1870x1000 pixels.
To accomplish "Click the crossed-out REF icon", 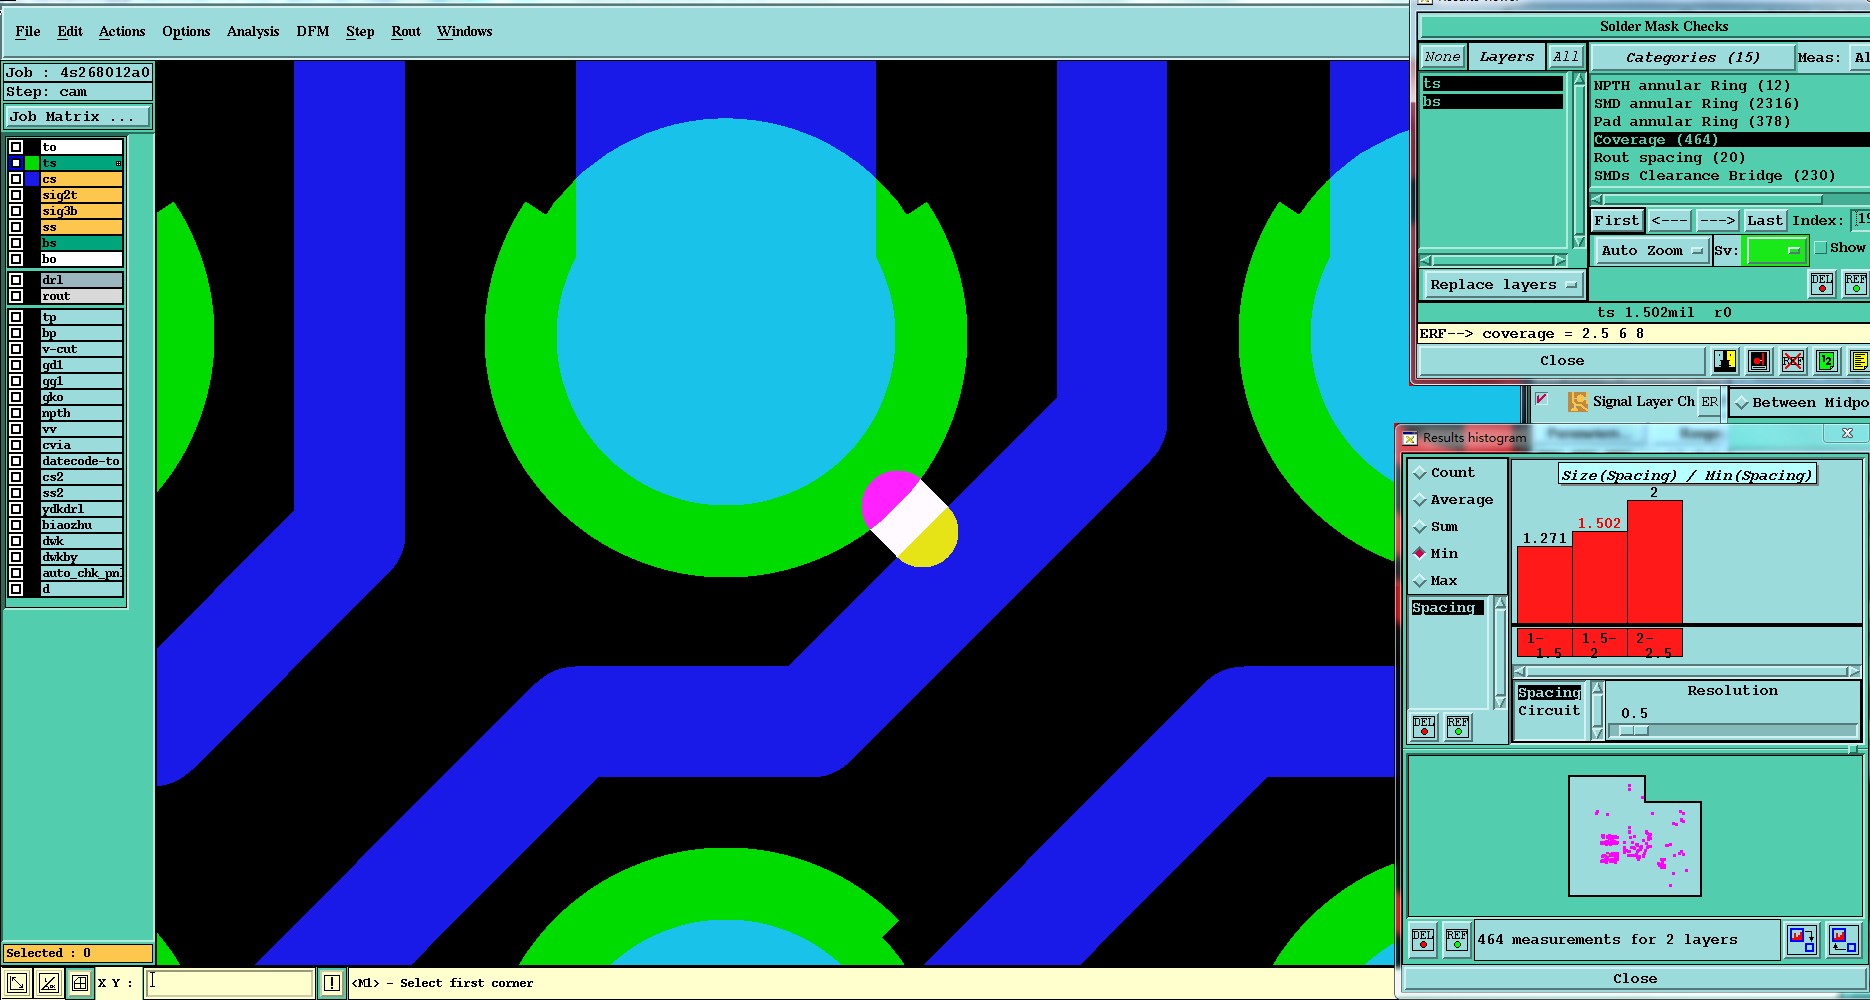I will coord(1793,361).
